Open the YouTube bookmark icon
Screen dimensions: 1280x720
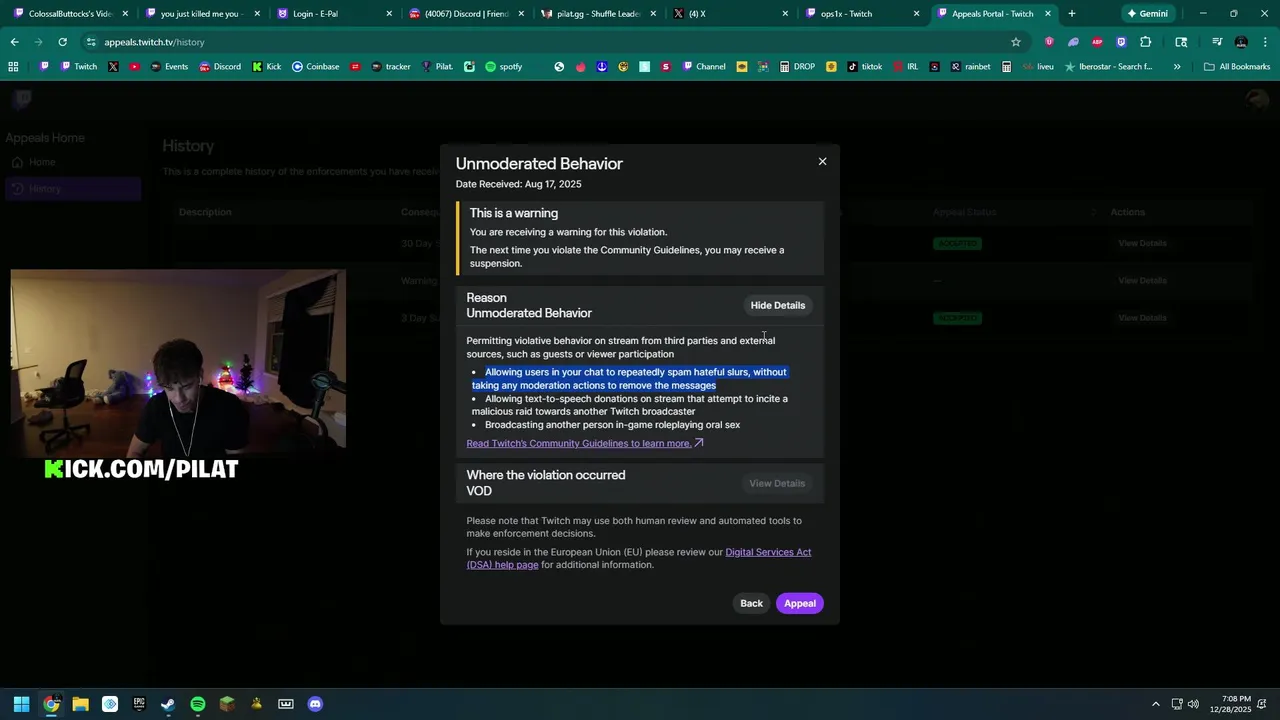point(135,67)
